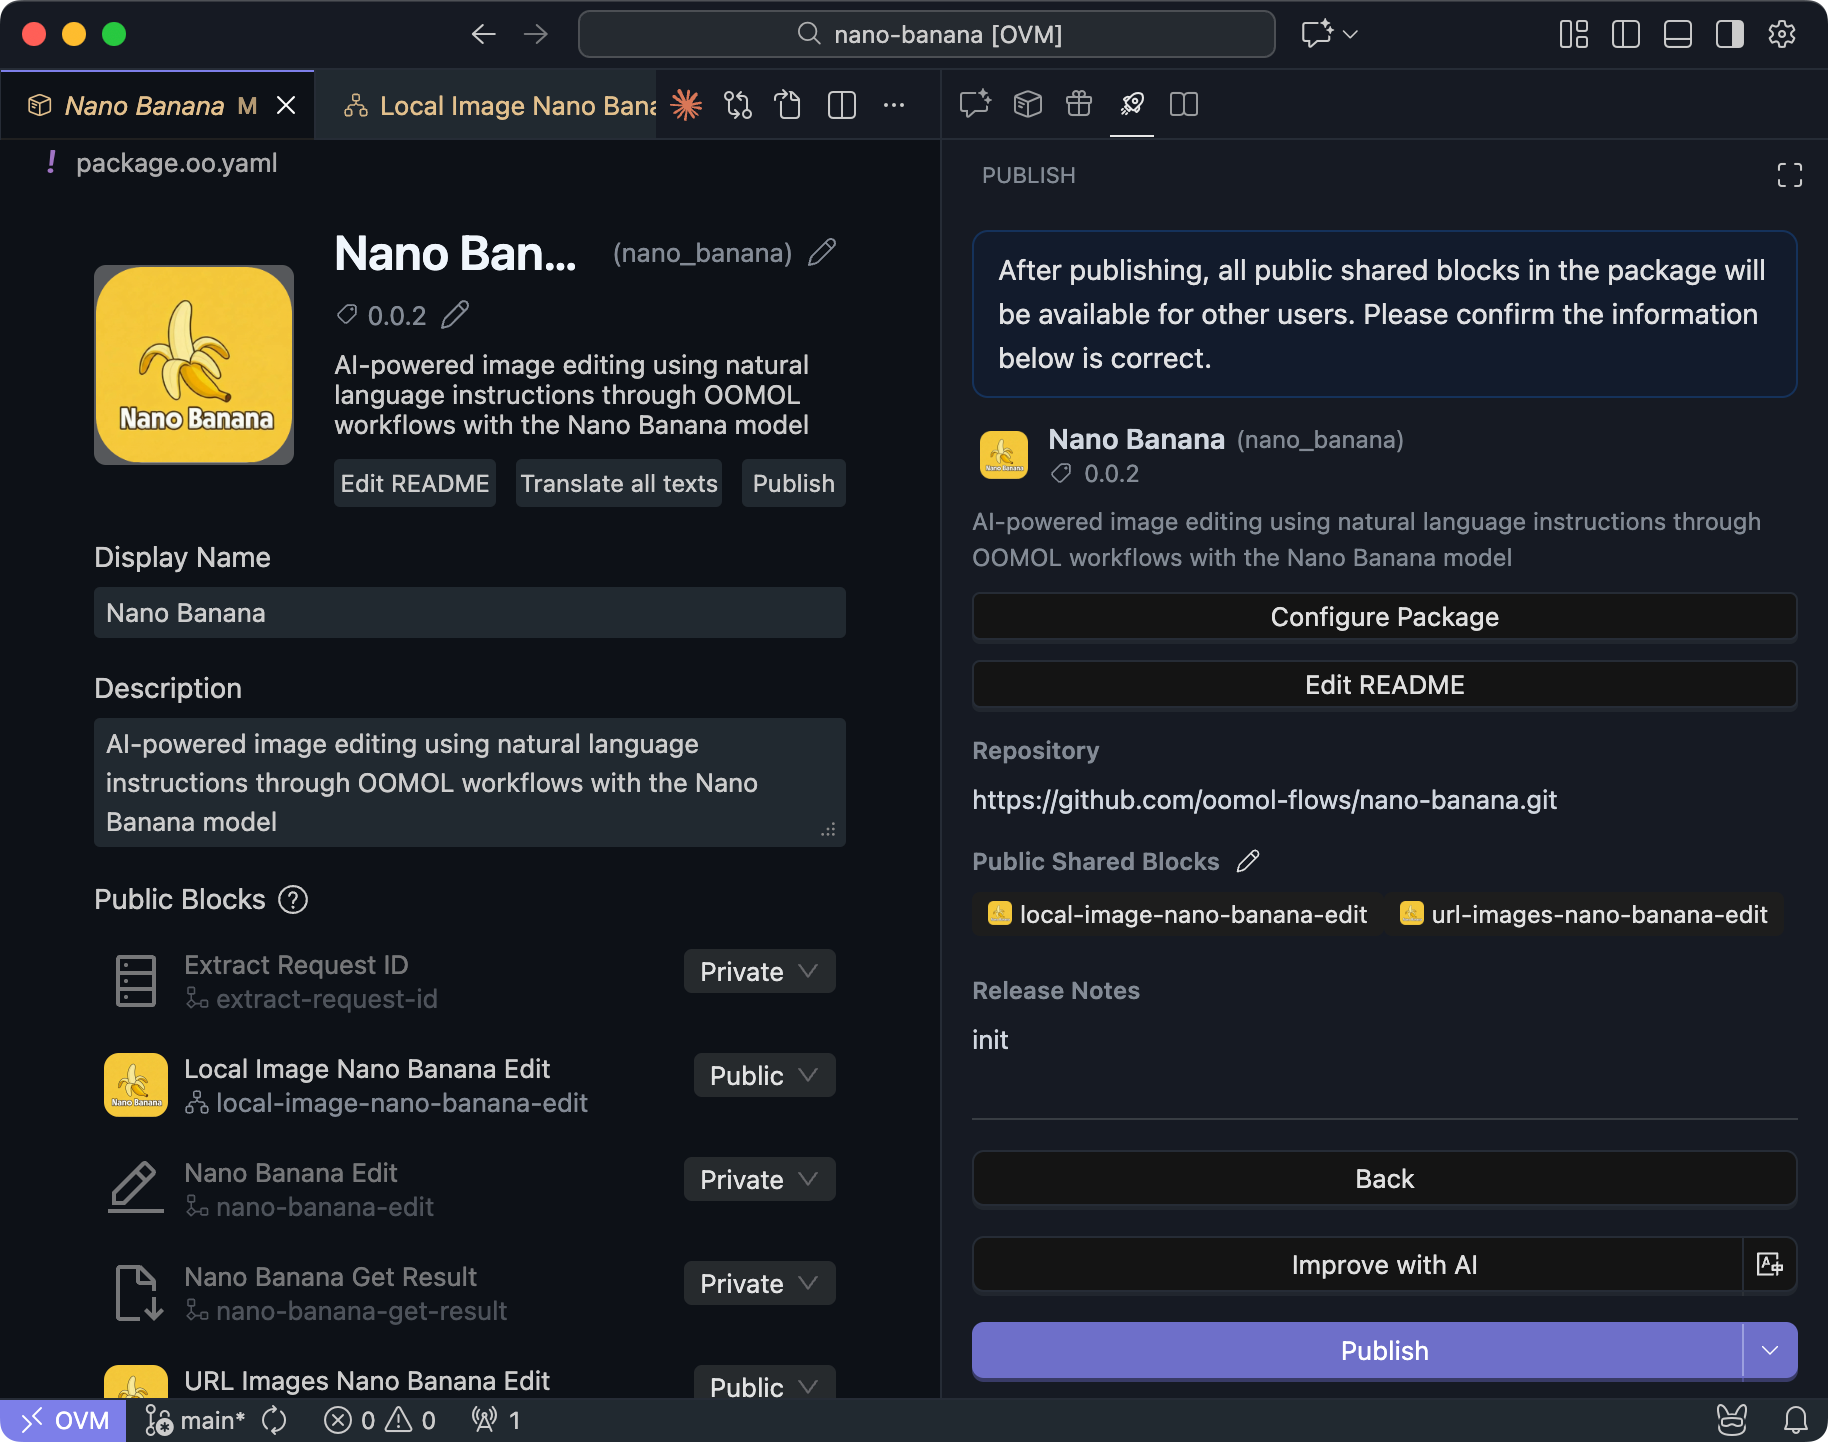This screenshot has width=1828, height=1442.
Task: Select the rocket Publish icon in the activity bar
Action: click(1131, 105)
